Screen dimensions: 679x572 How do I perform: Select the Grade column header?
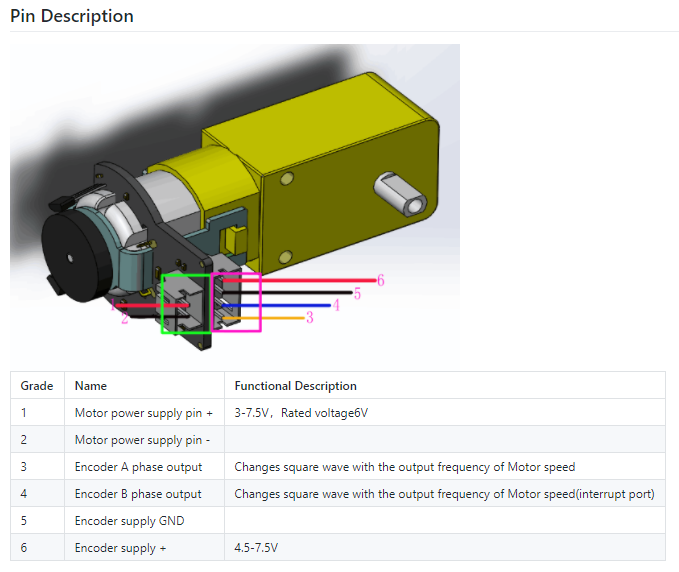37,385
